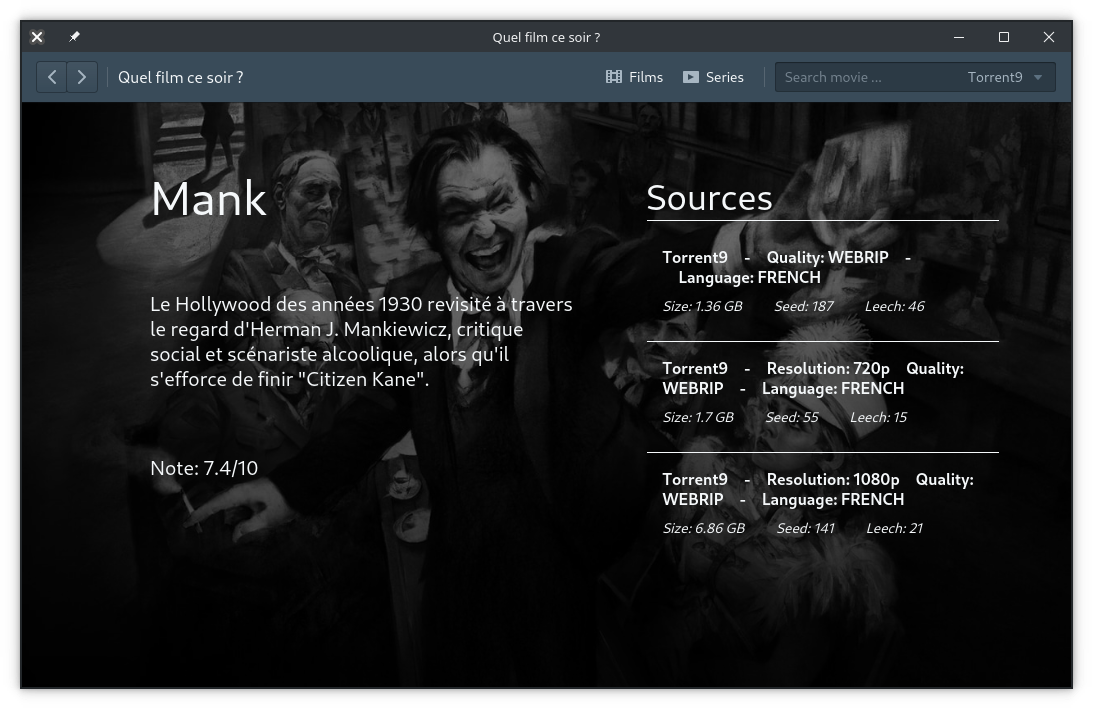
Task: Open the Torrent9 provider dropdown
Action: tap(1004, 77)
